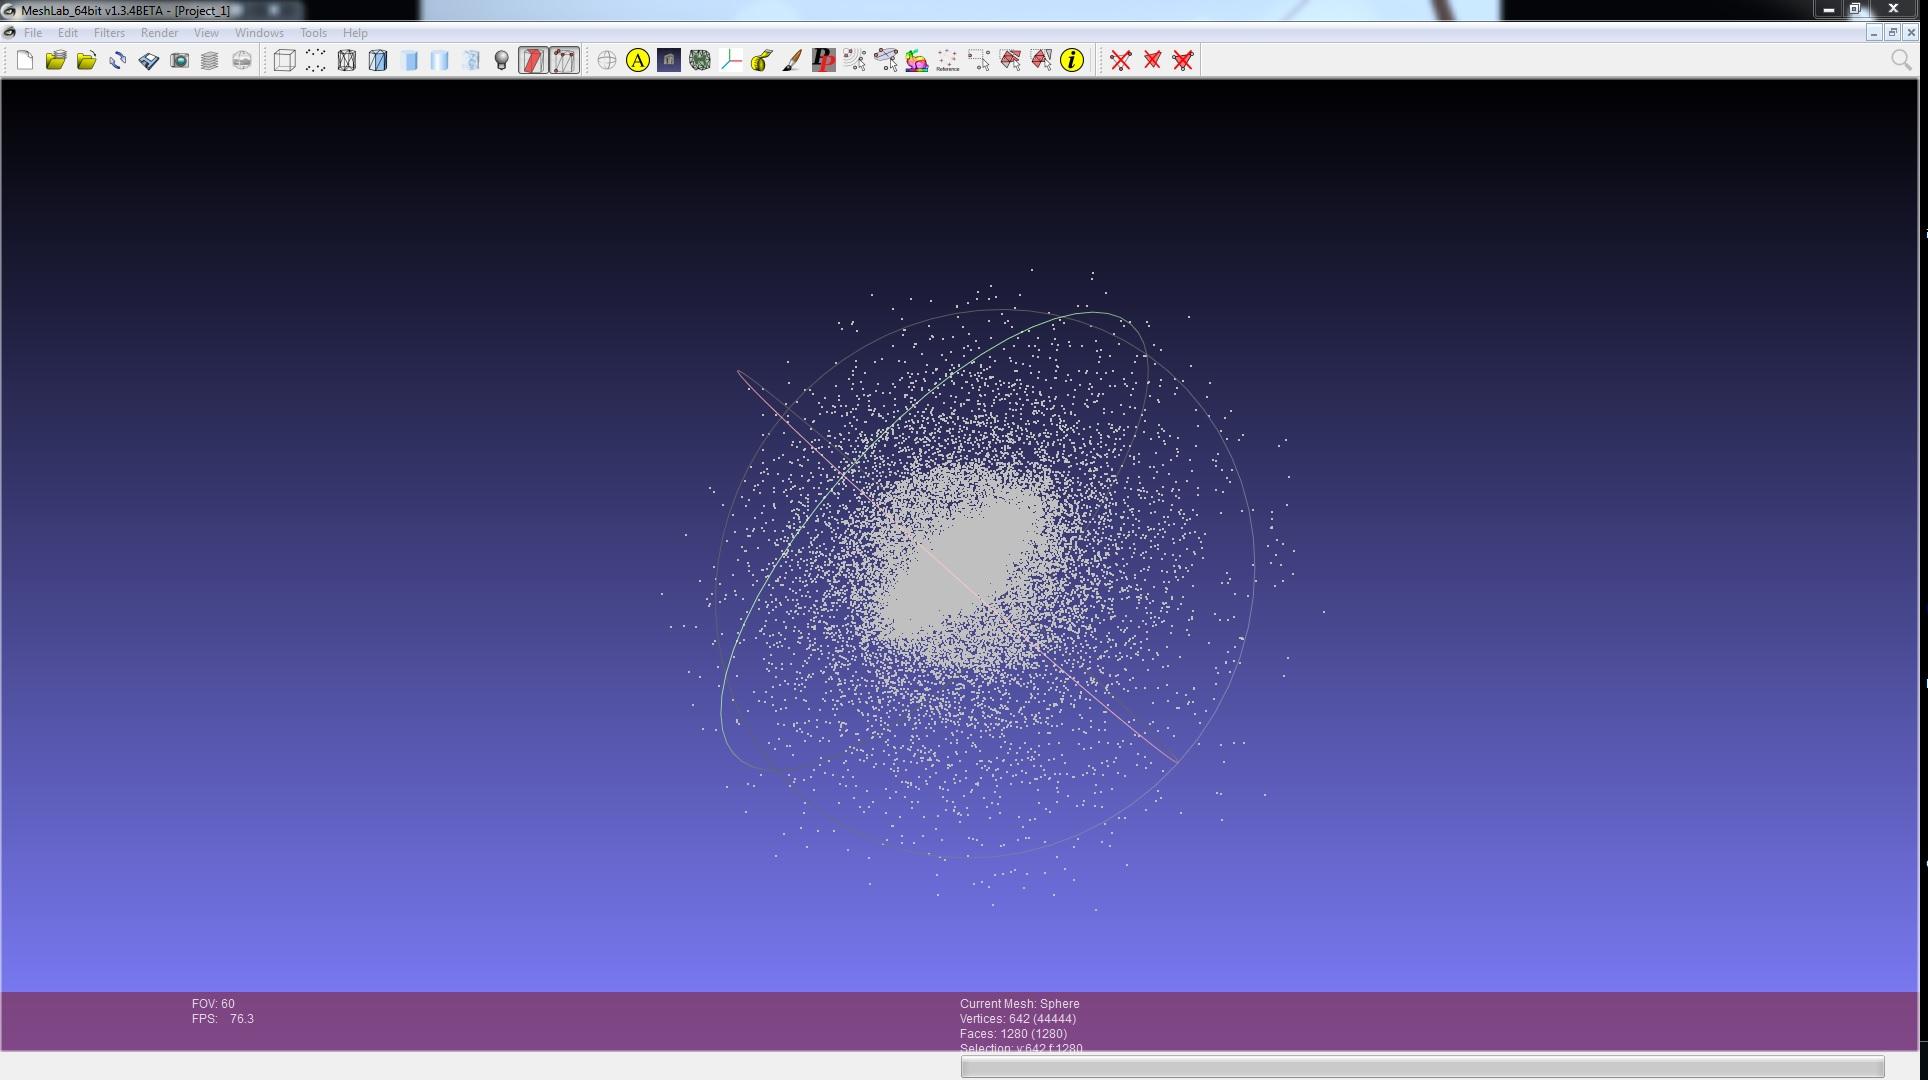Open the layer dialog stack icon
Viewport: 1928px width, 1080px height.
(x=210, y=61)
